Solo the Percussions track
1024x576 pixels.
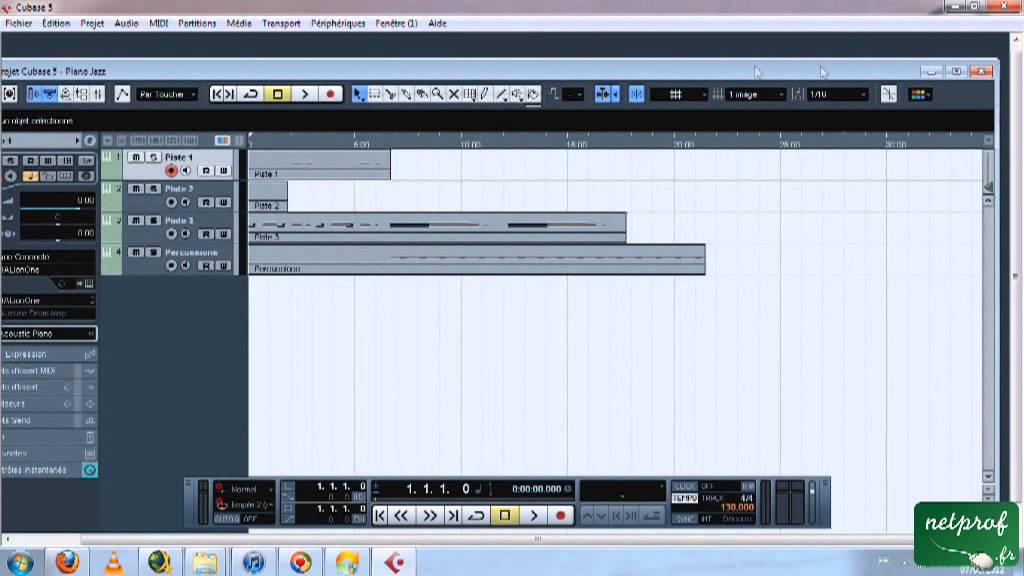153,252
